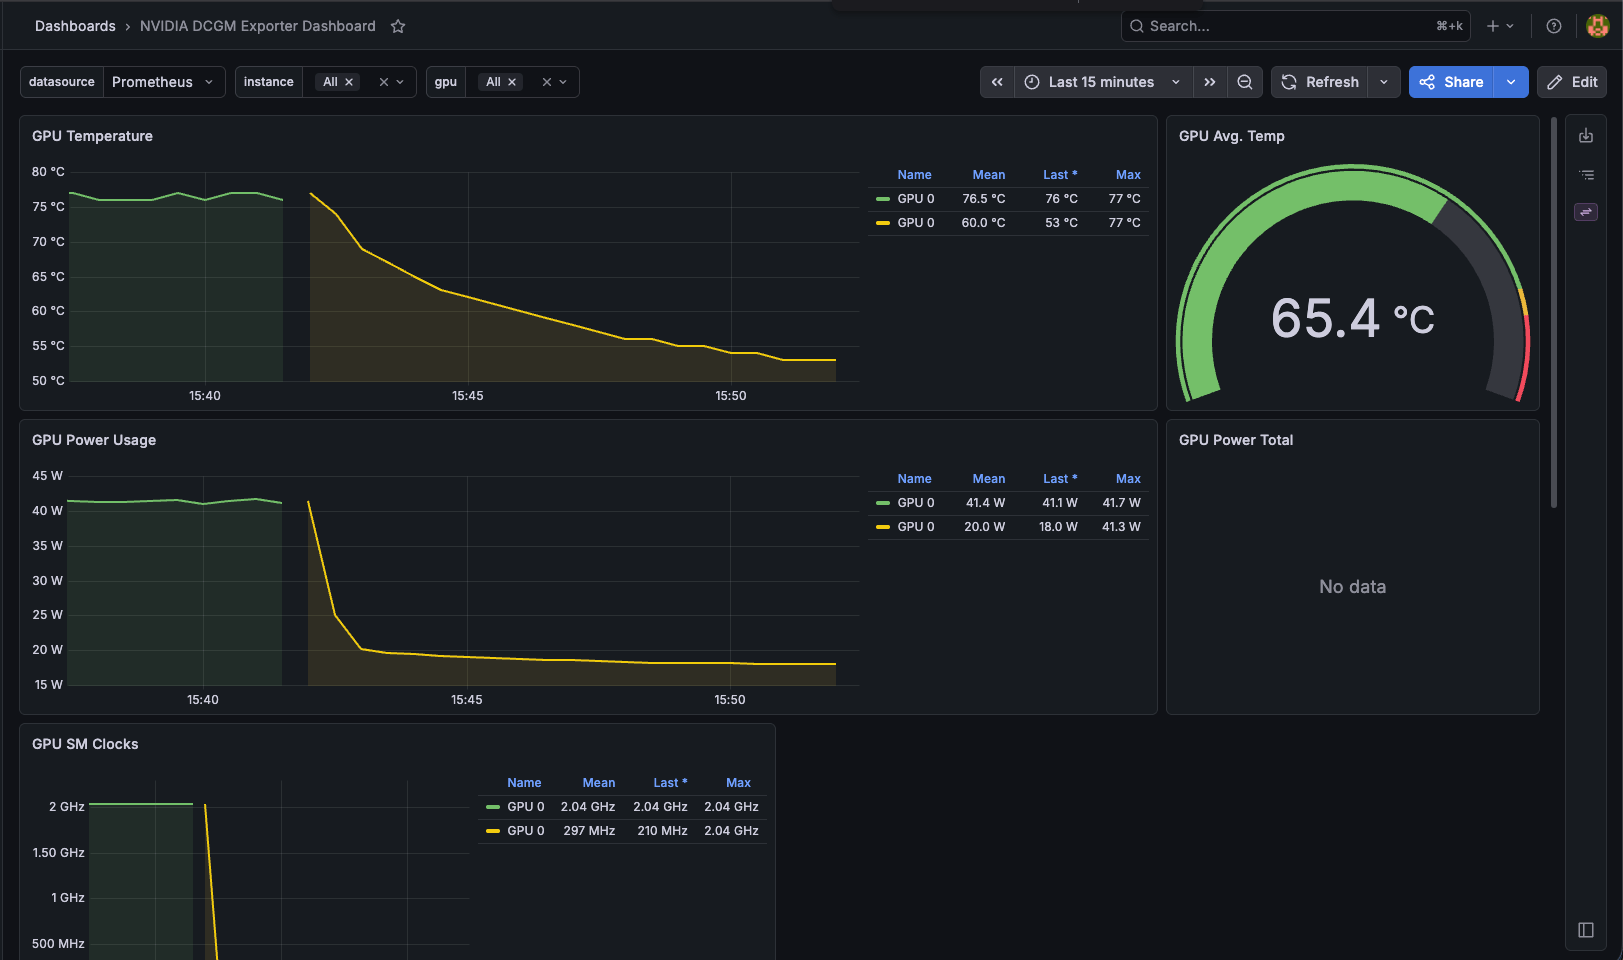Screen dimensions: 1623x960
Task: Open the help question mark icon
Action: tap(1554, 26)
